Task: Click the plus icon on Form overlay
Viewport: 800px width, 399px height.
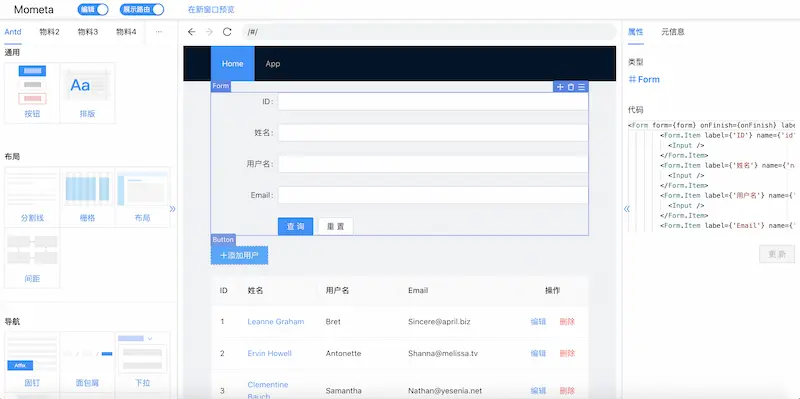Action: (x=560, y=87)
